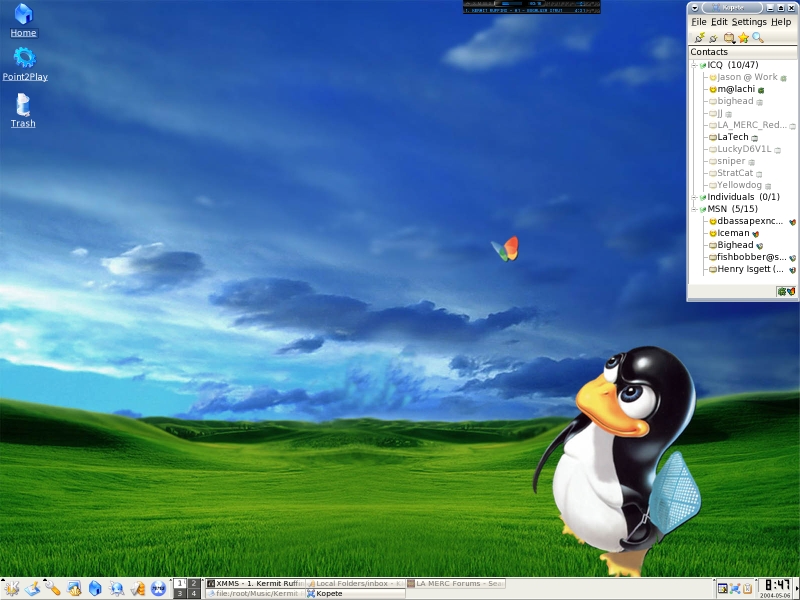This screenshot has width=800, height=600.
Task: Activate file:/root/Music/Kermit taskbar entry
Action: pyautogui.click(x=255, y=593)
